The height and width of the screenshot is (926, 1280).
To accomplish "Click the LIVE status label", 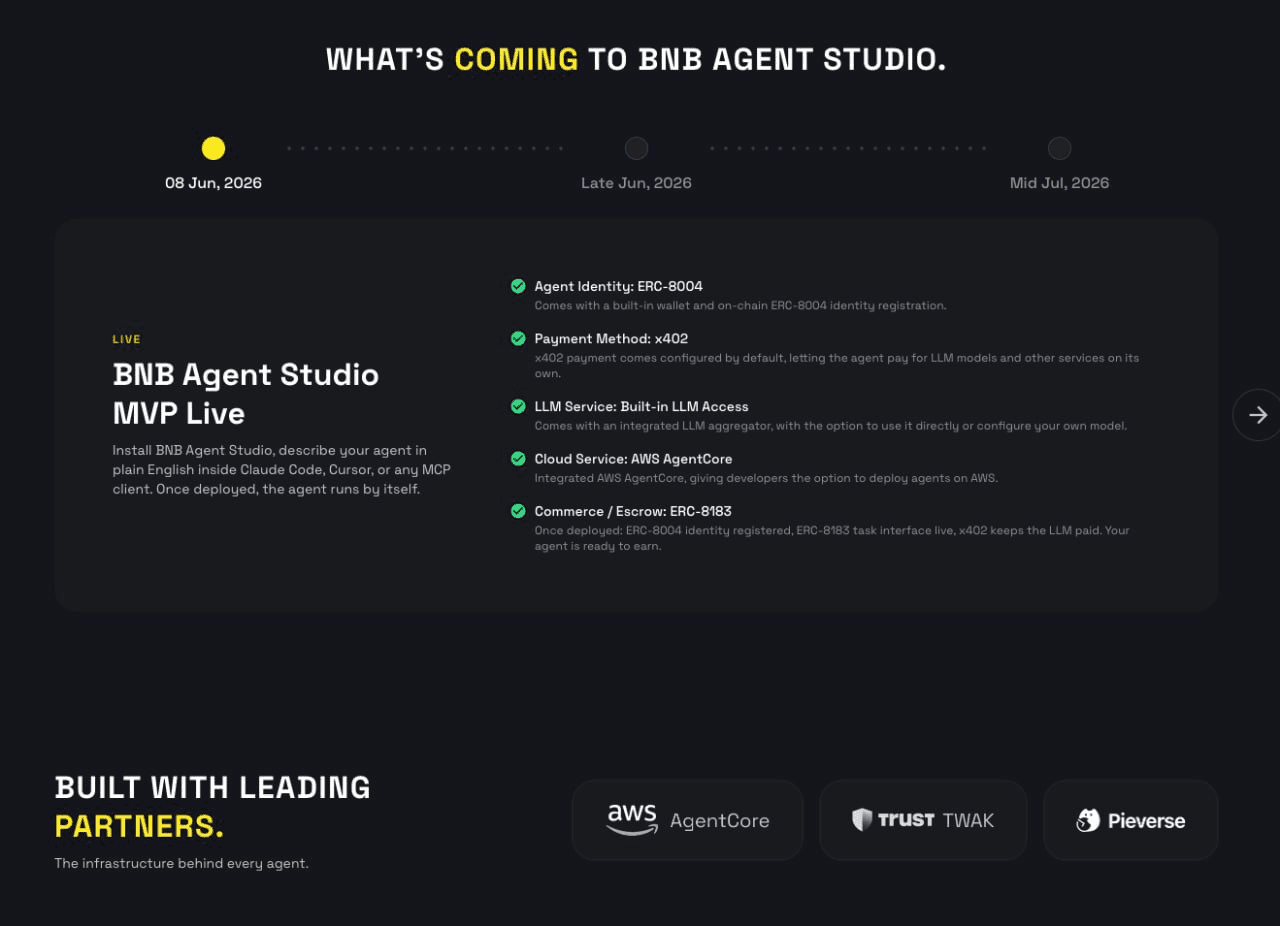I will (x=127, y=339).
